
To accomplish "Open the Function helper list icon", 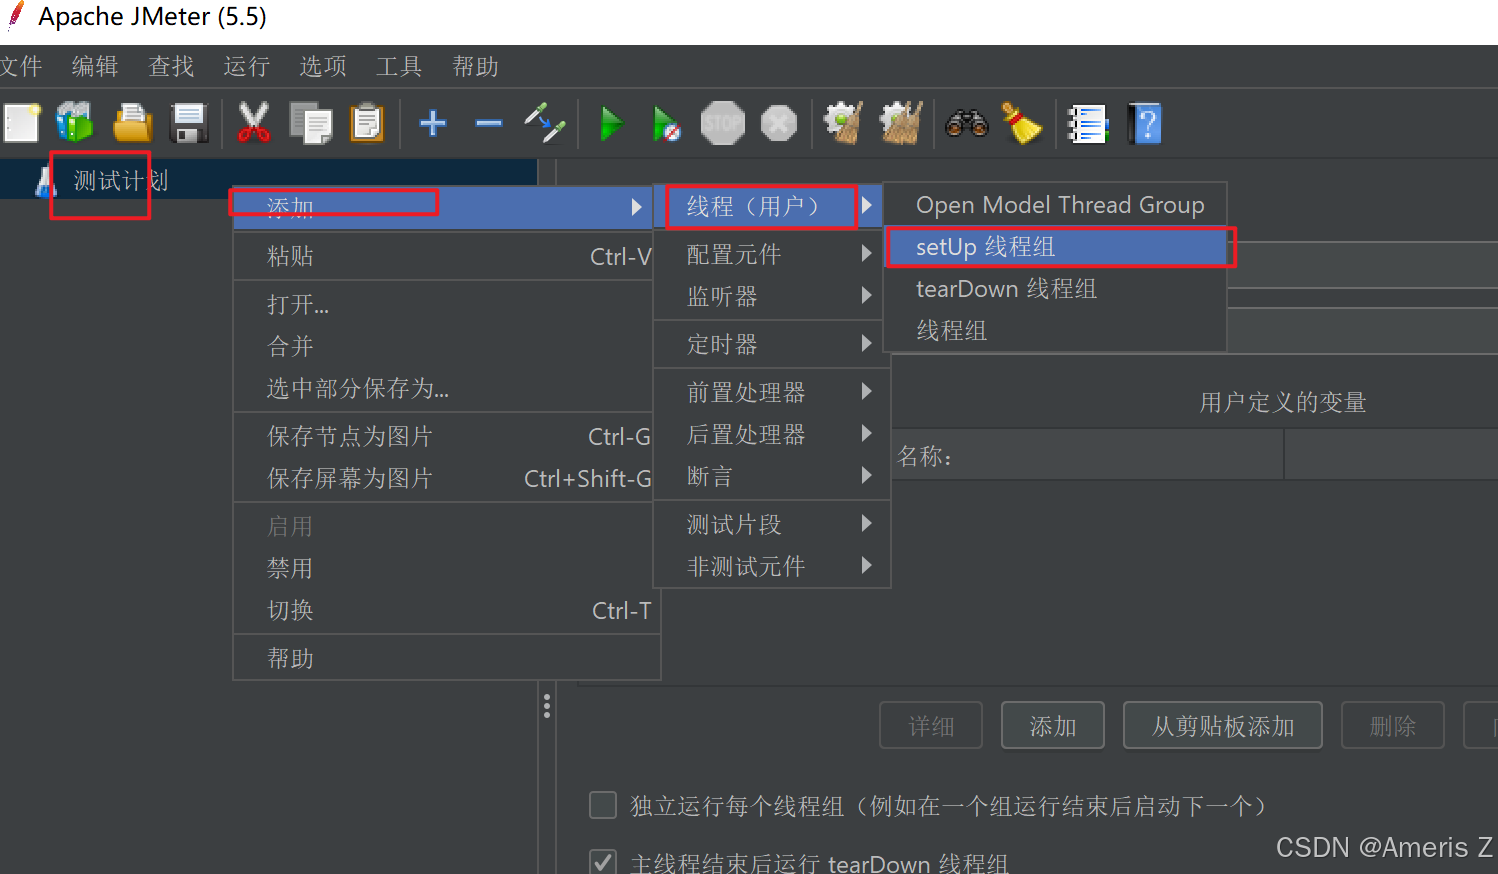I will tap(1087, 124).
